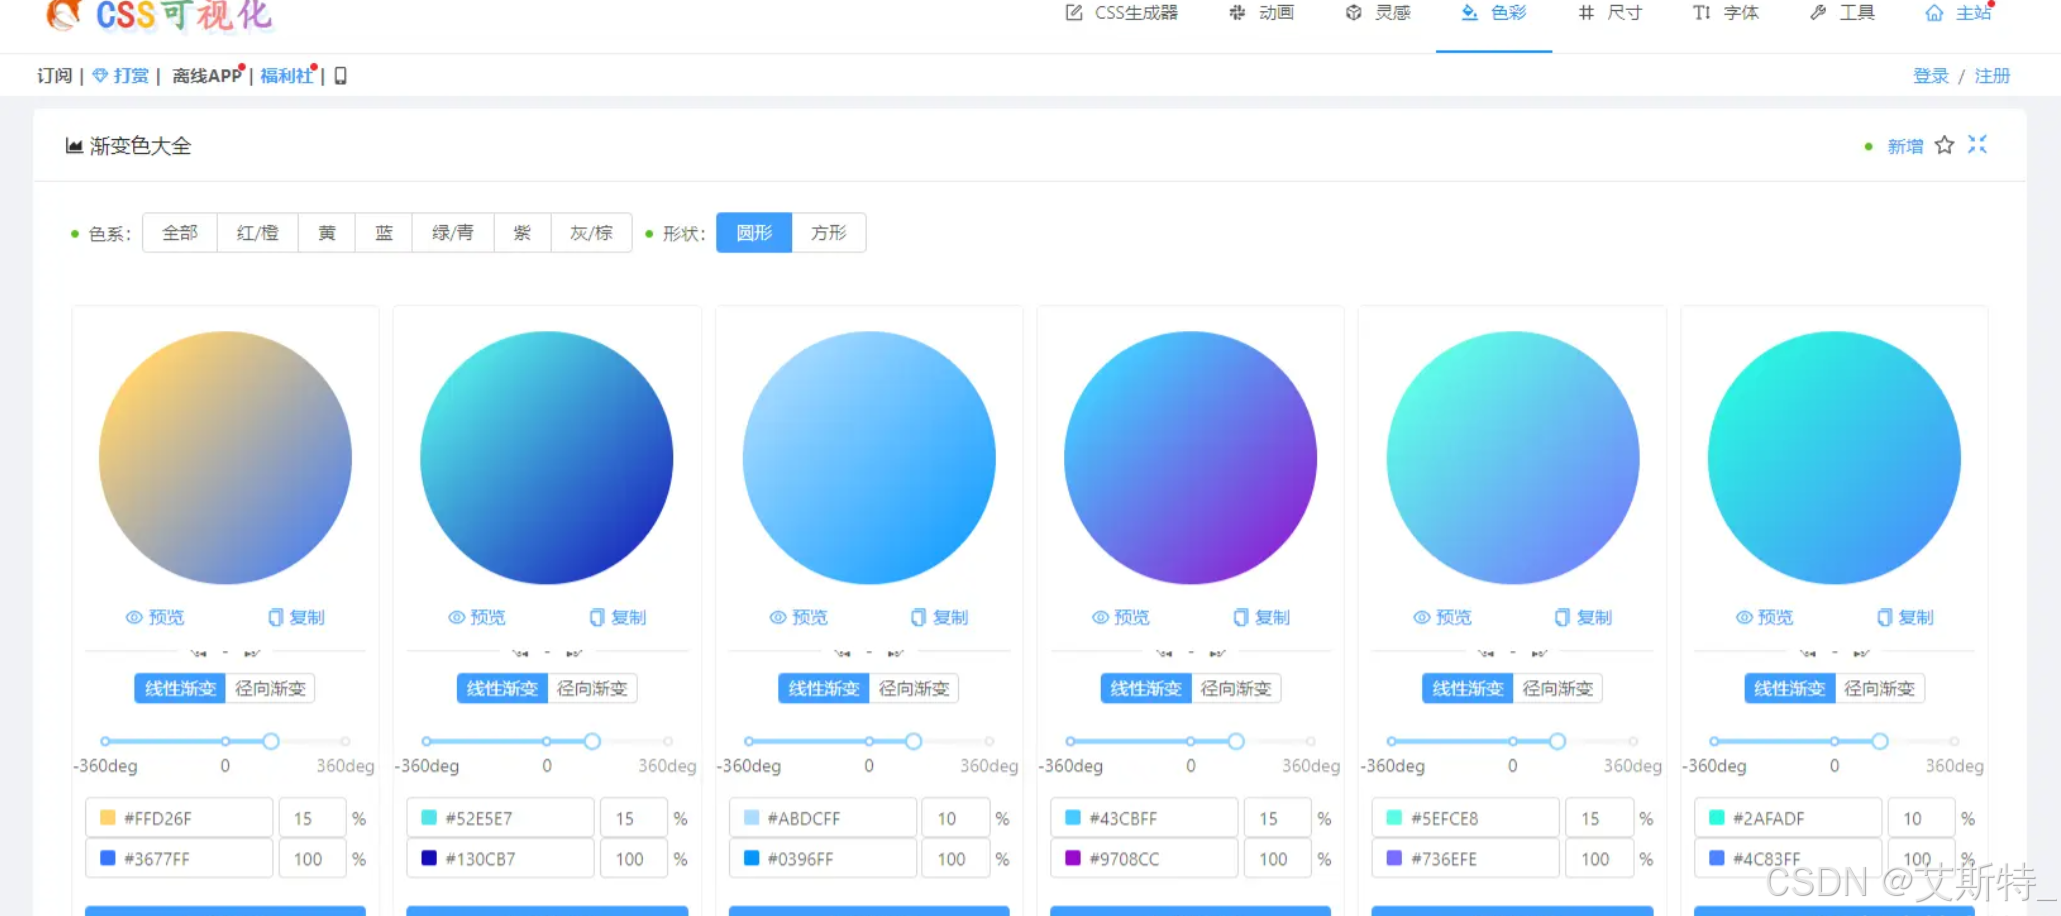Viewport: 2061px width, 916px height.
Task: Click the #0396FF color input field
Action: point(823,858)
